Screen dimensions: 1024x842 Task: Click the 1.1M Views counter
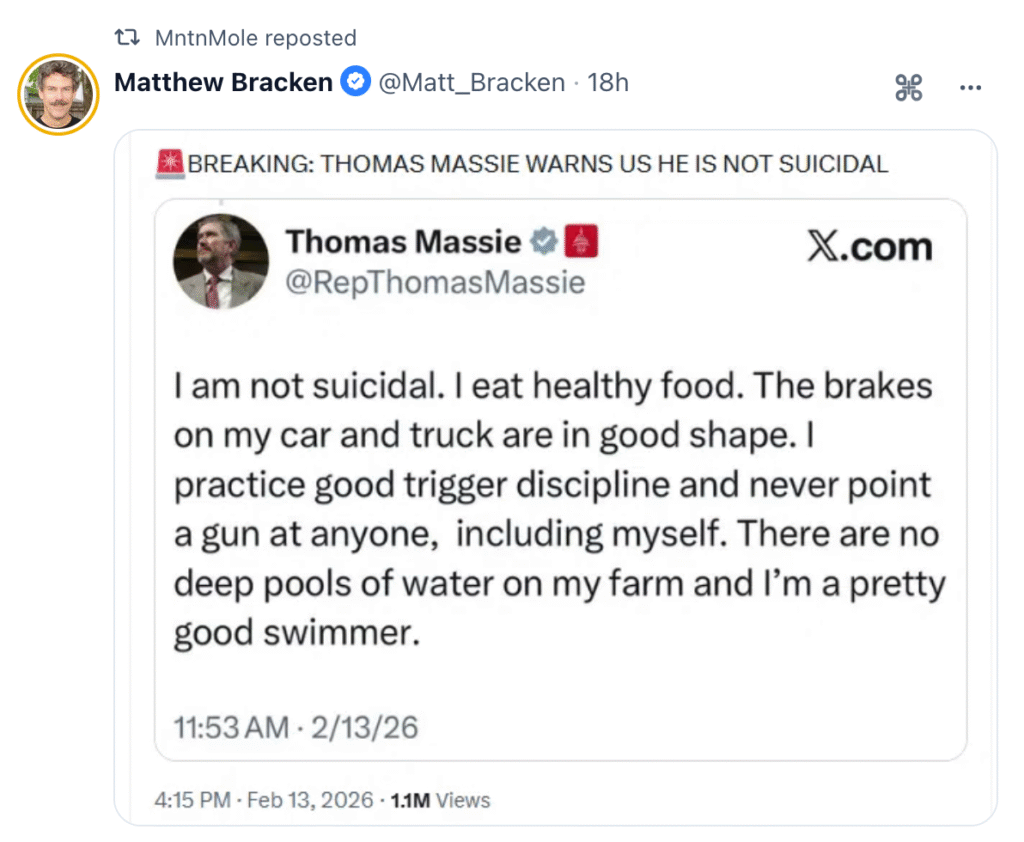click(440, 800)
